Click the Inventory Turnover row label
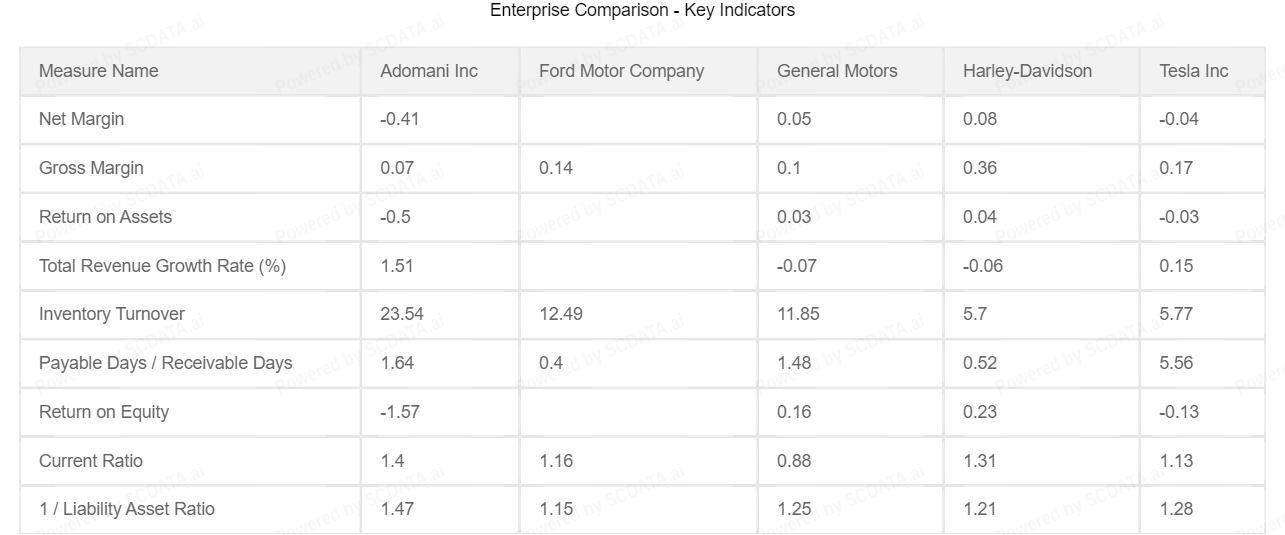 [112, 314]
